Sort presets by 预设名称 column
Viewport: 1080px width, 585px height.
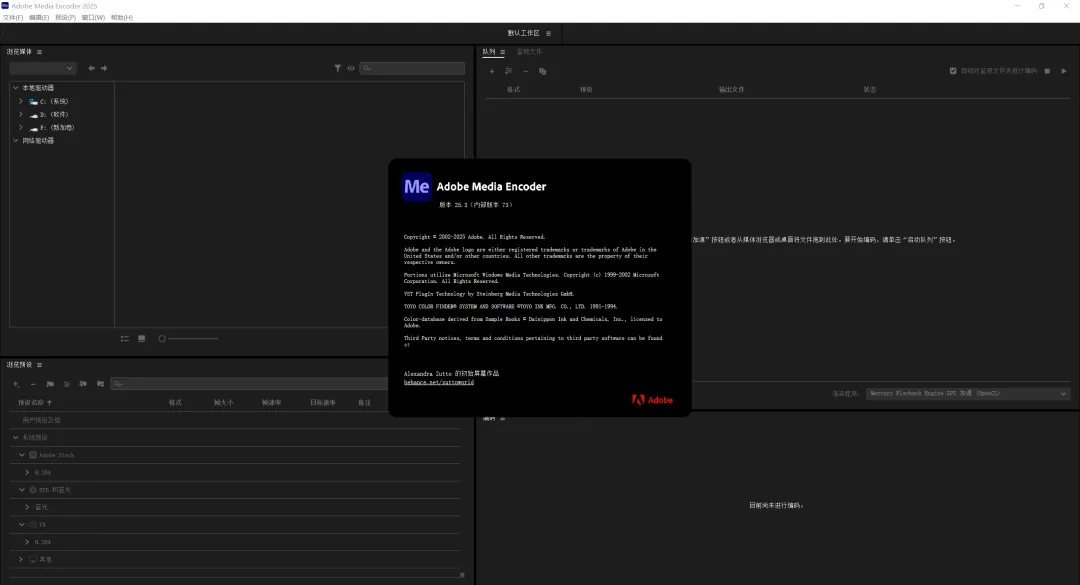(34, 402)
